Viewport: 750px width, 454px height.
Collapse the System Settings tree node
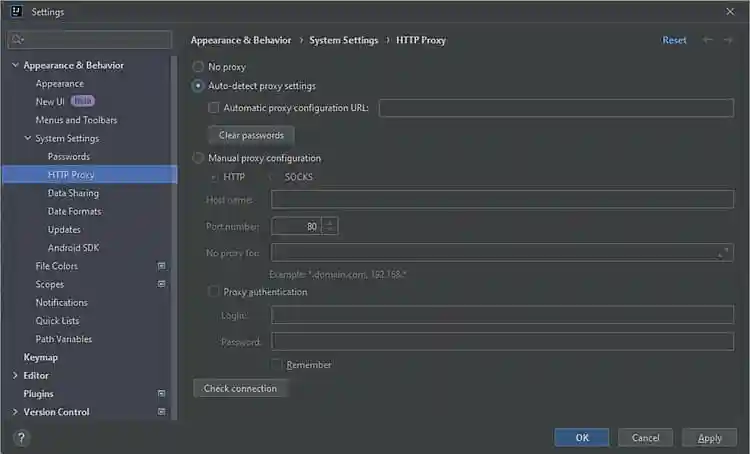(28, 138)
